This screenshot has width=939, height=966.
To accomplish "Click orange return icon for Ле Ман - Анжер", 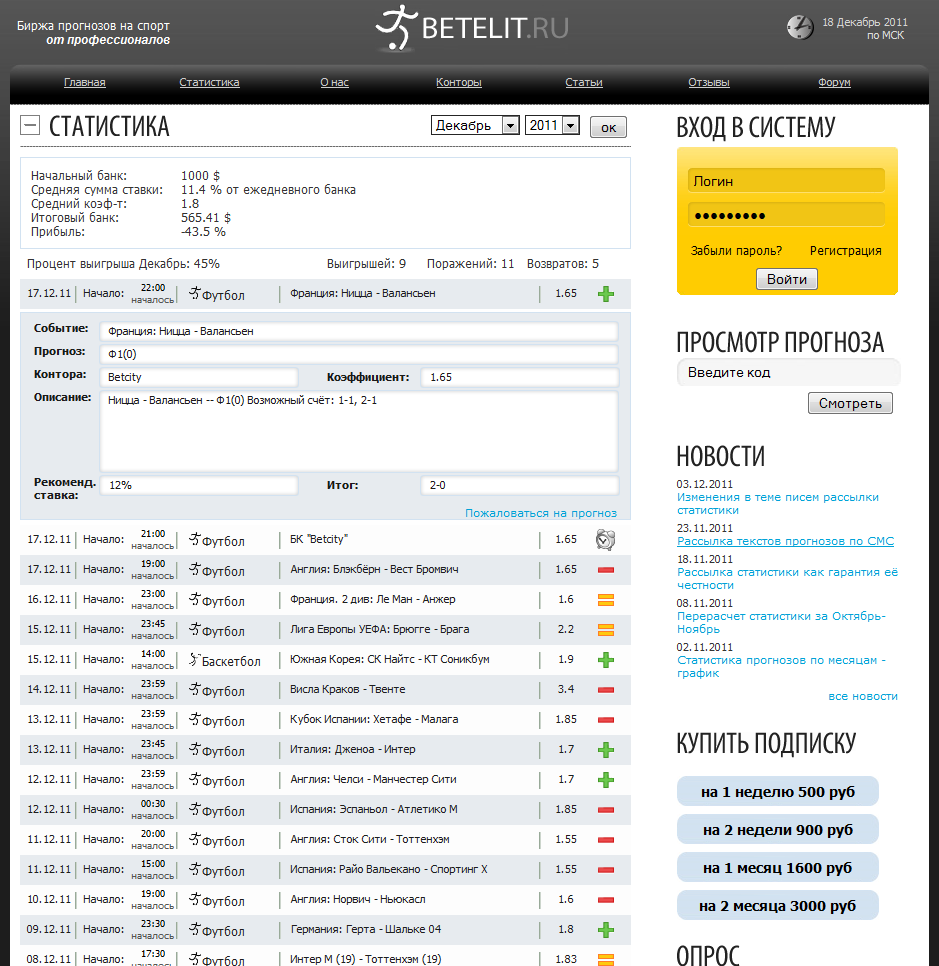I will tap(605, 600).
